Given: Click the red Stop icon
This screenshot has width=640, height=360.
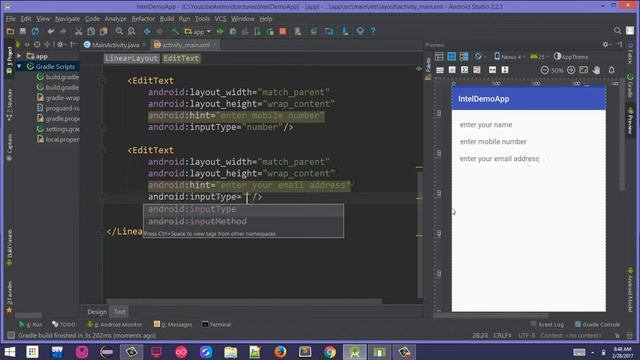Looking at the screenshot, I should [x=282, y=31].
